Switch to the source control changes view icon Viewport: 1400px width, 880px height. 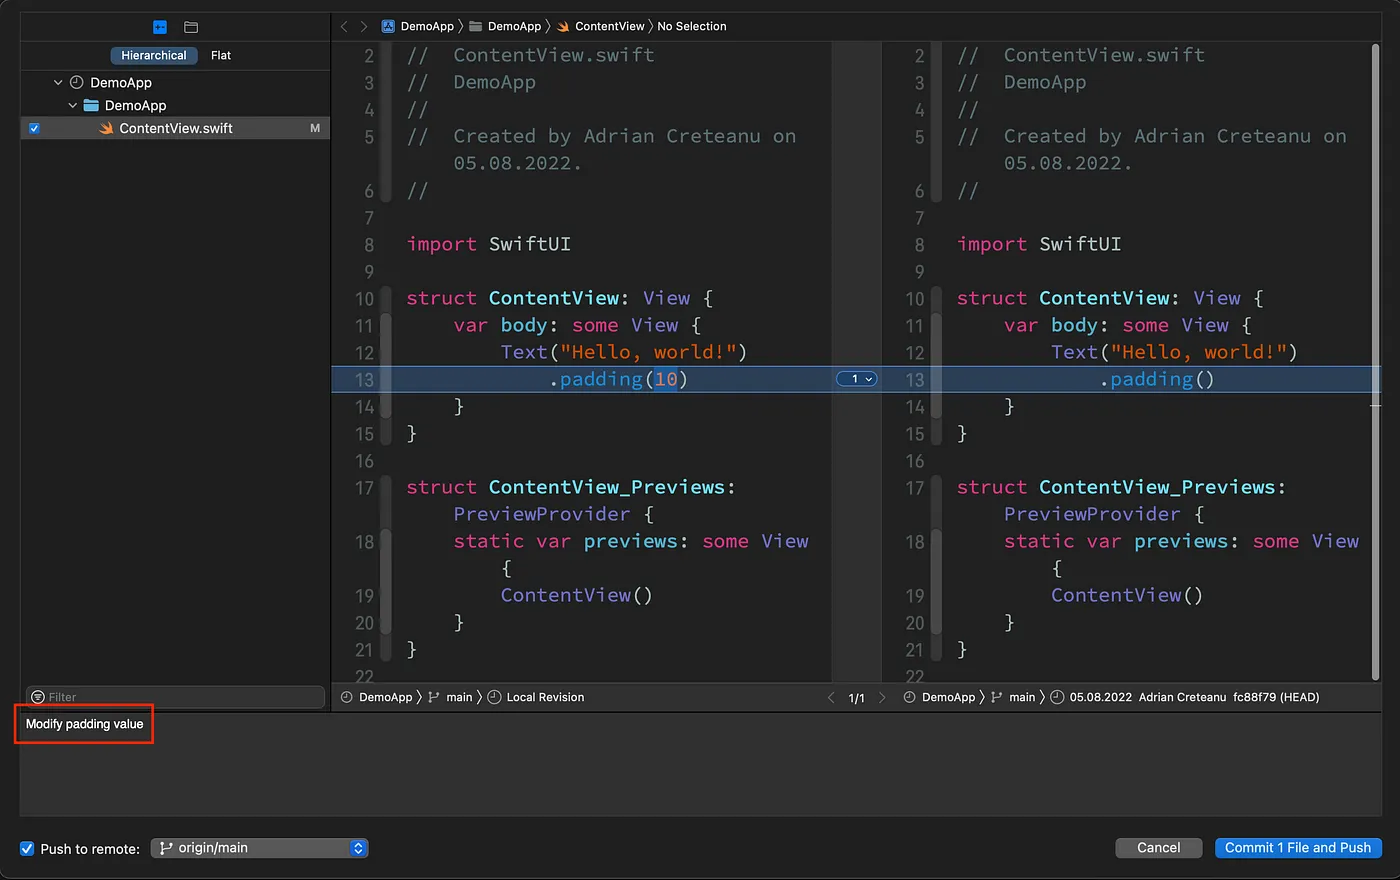point(160,27)
